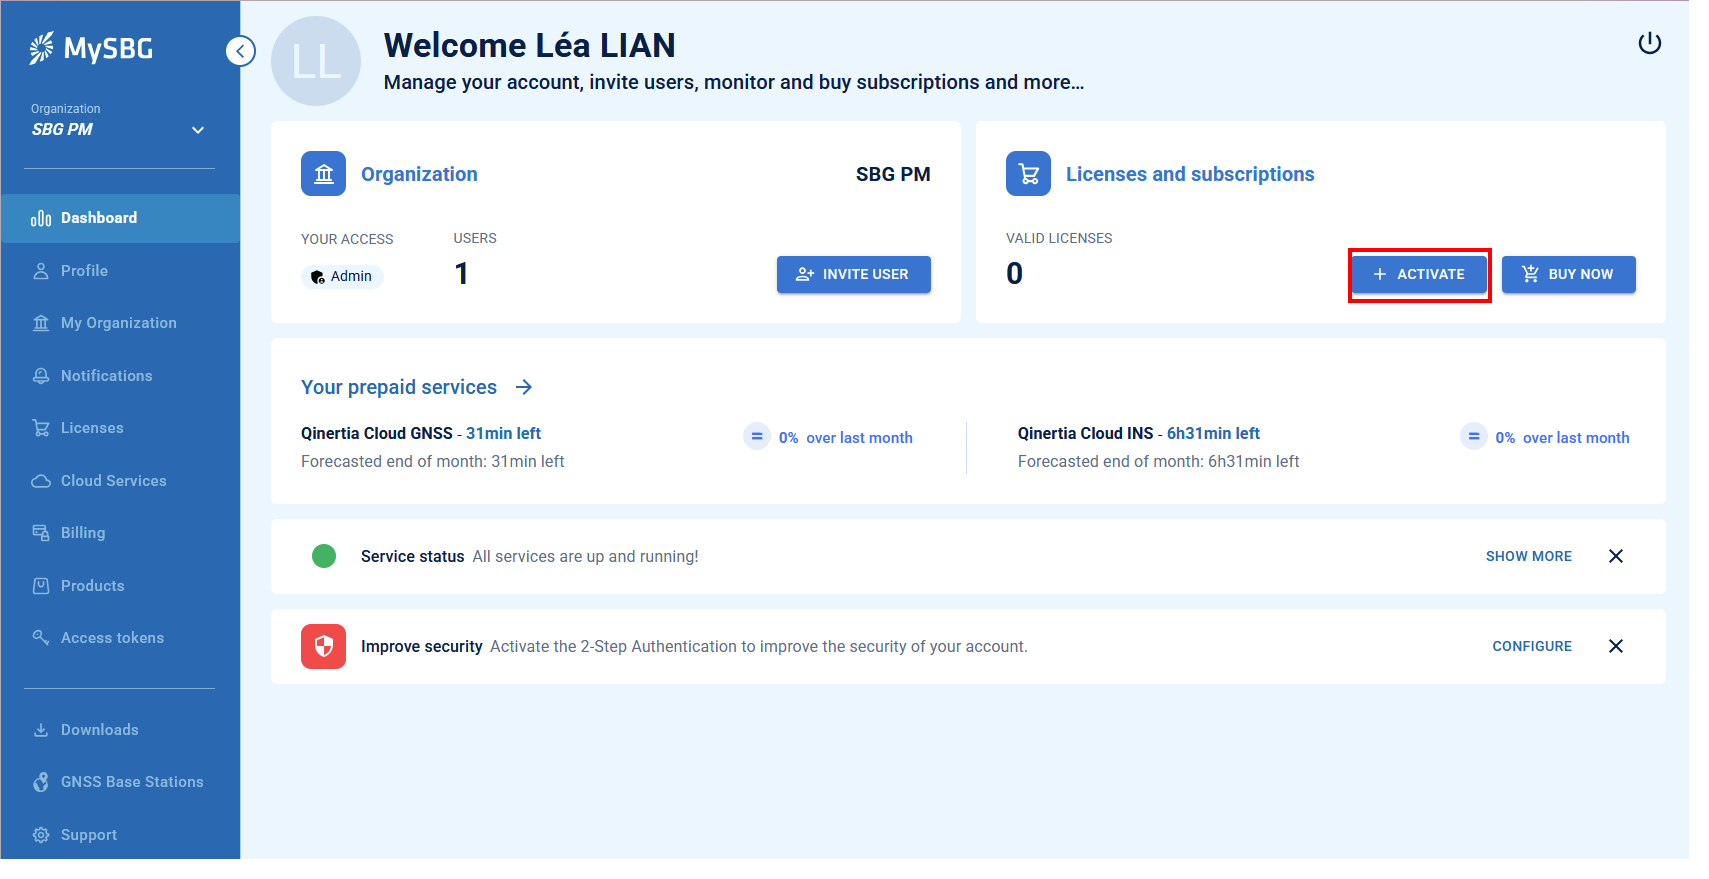Click the GNSS Base Stations pin icon
Viewport: 1709px width, 879px height.
tap(41, 782)
